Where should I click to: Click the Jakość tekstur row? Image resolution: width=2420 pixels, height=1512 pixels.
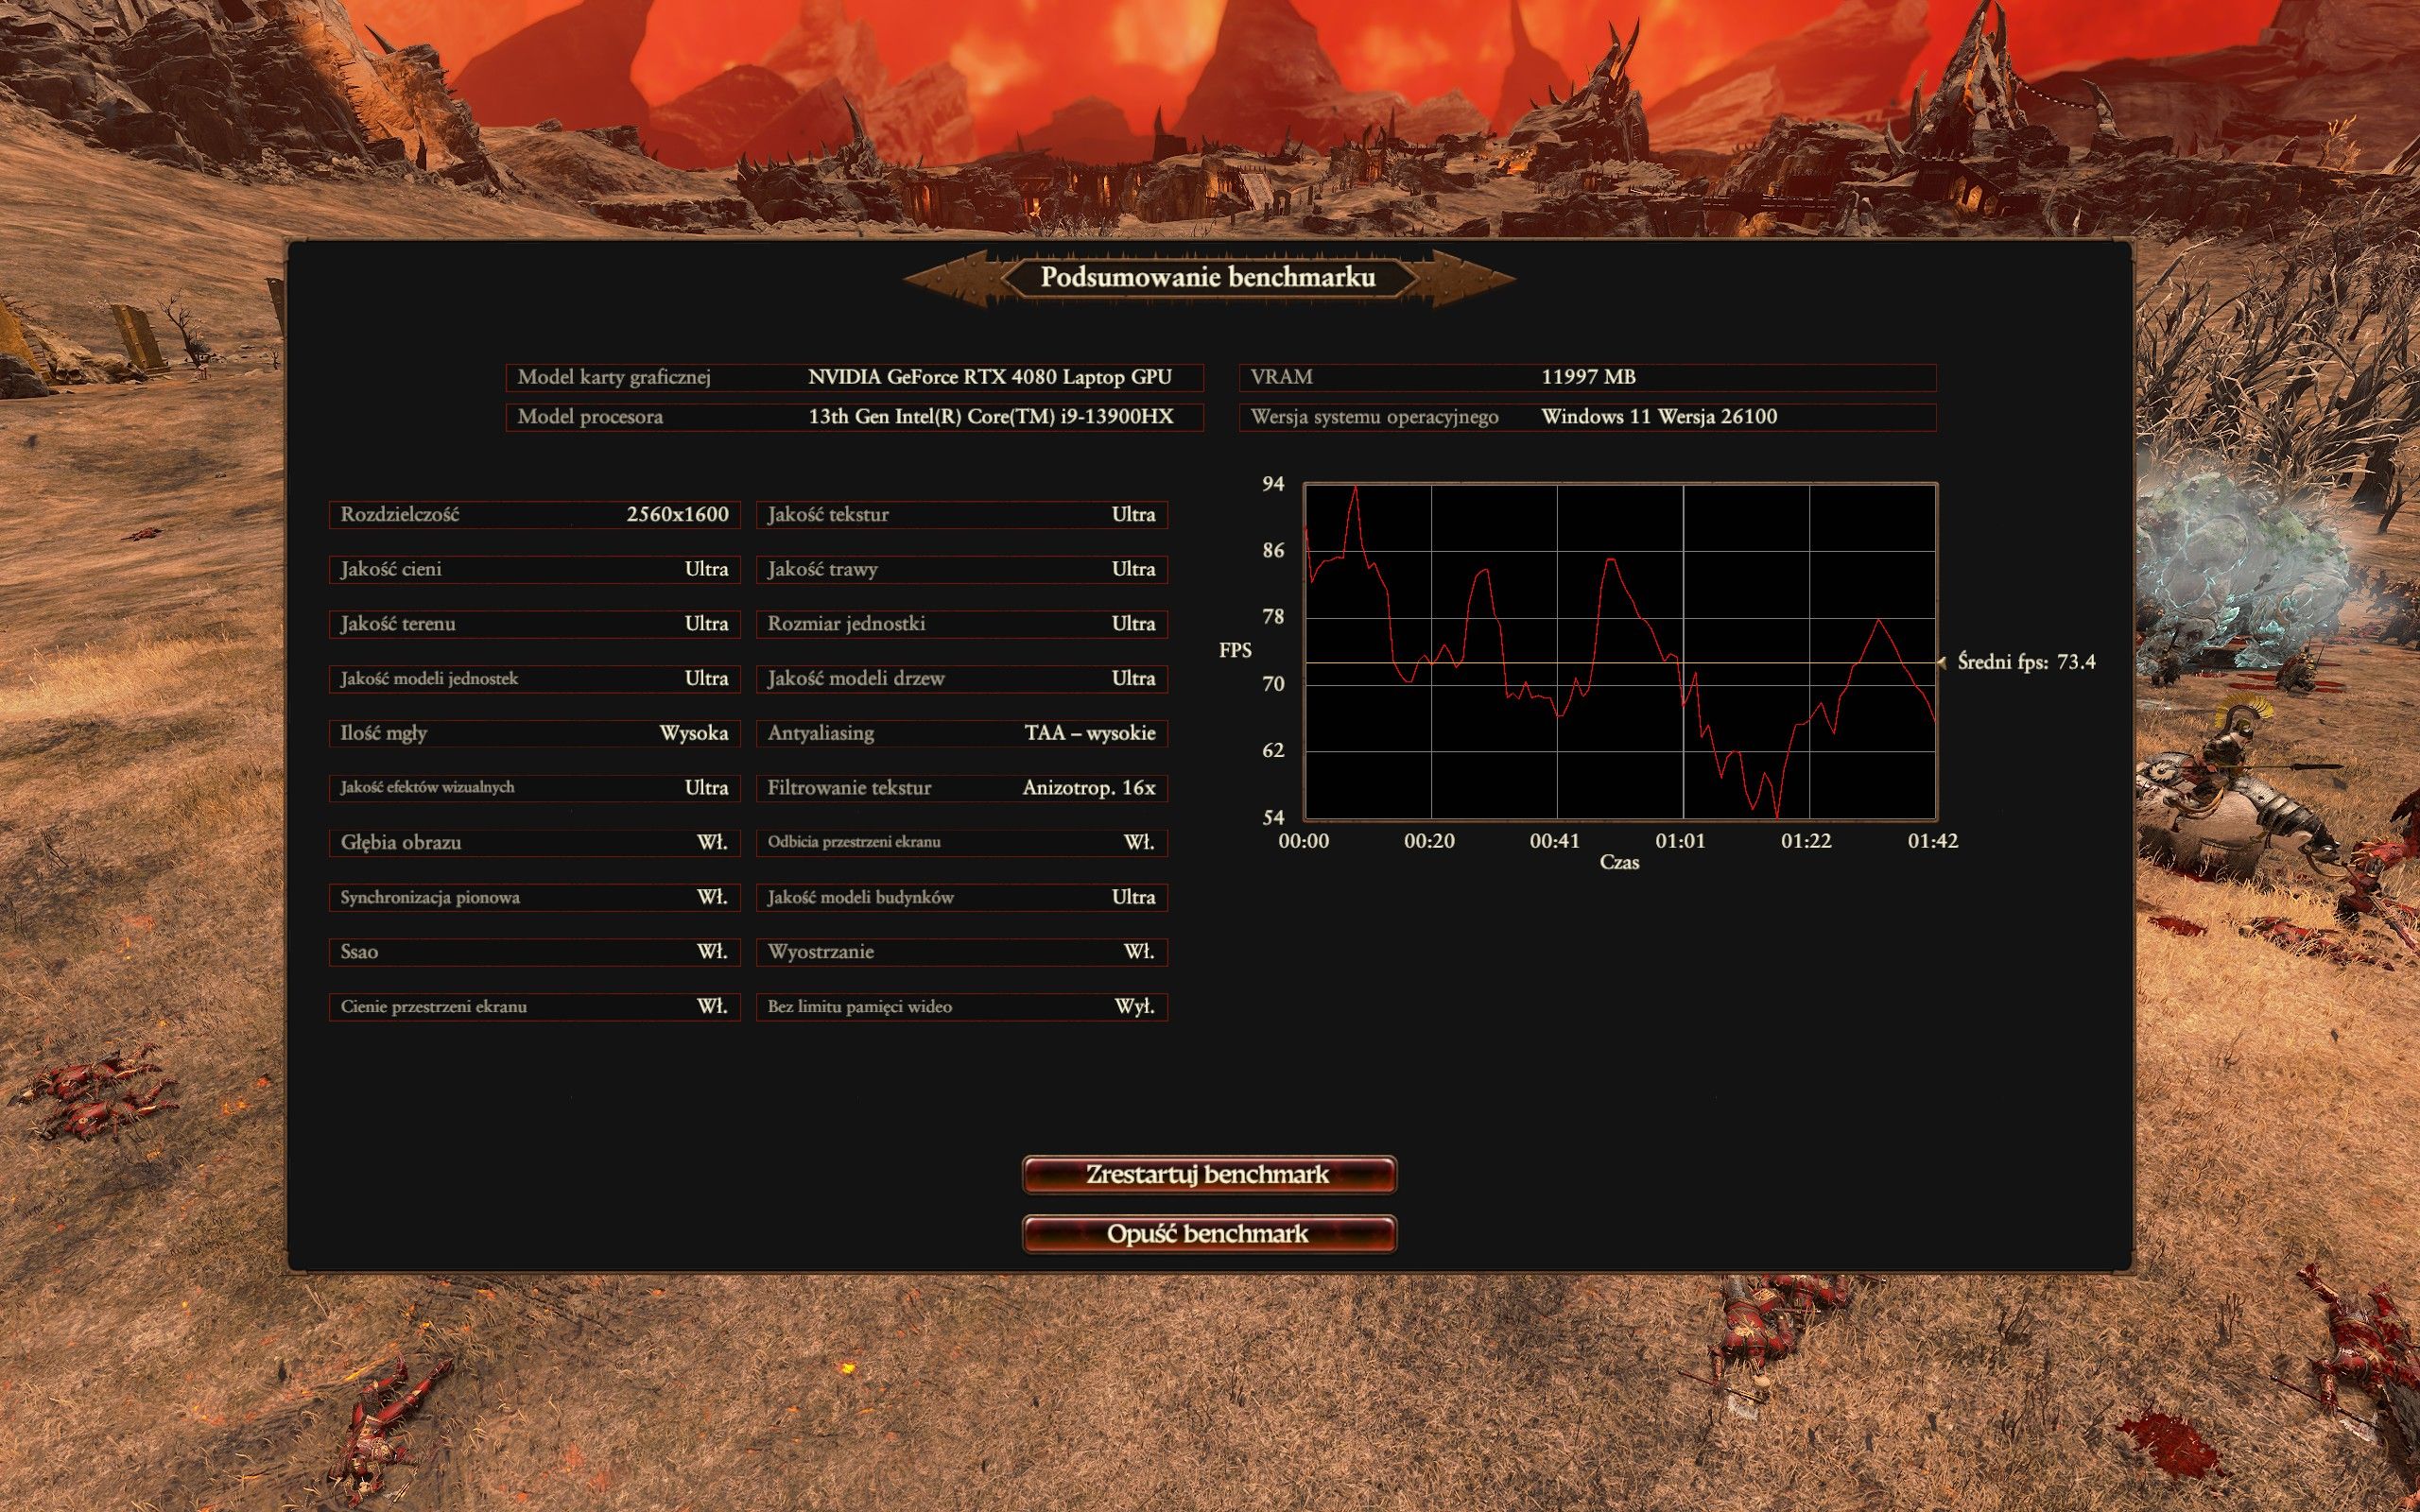click(x=962, y=515)
